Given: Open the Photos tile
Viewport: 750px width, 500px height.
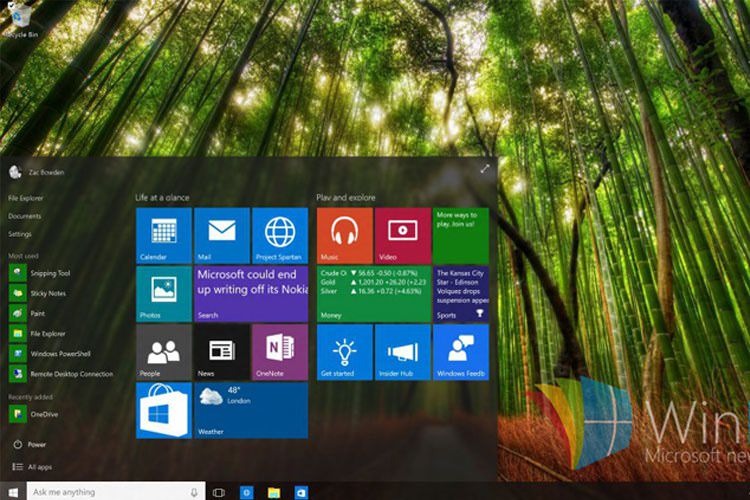Looking at the screenshot, I should point(164,294).
